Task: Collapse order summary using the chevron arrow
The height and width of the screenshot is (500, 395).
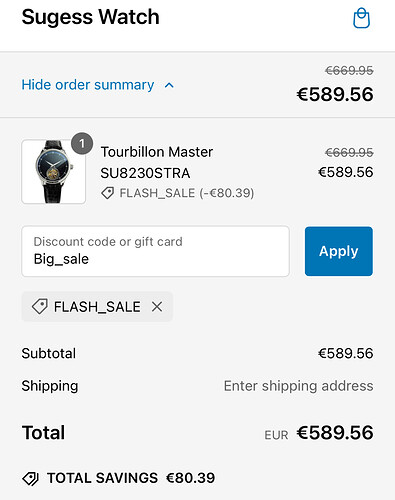Action: click(x=169, y=85)
